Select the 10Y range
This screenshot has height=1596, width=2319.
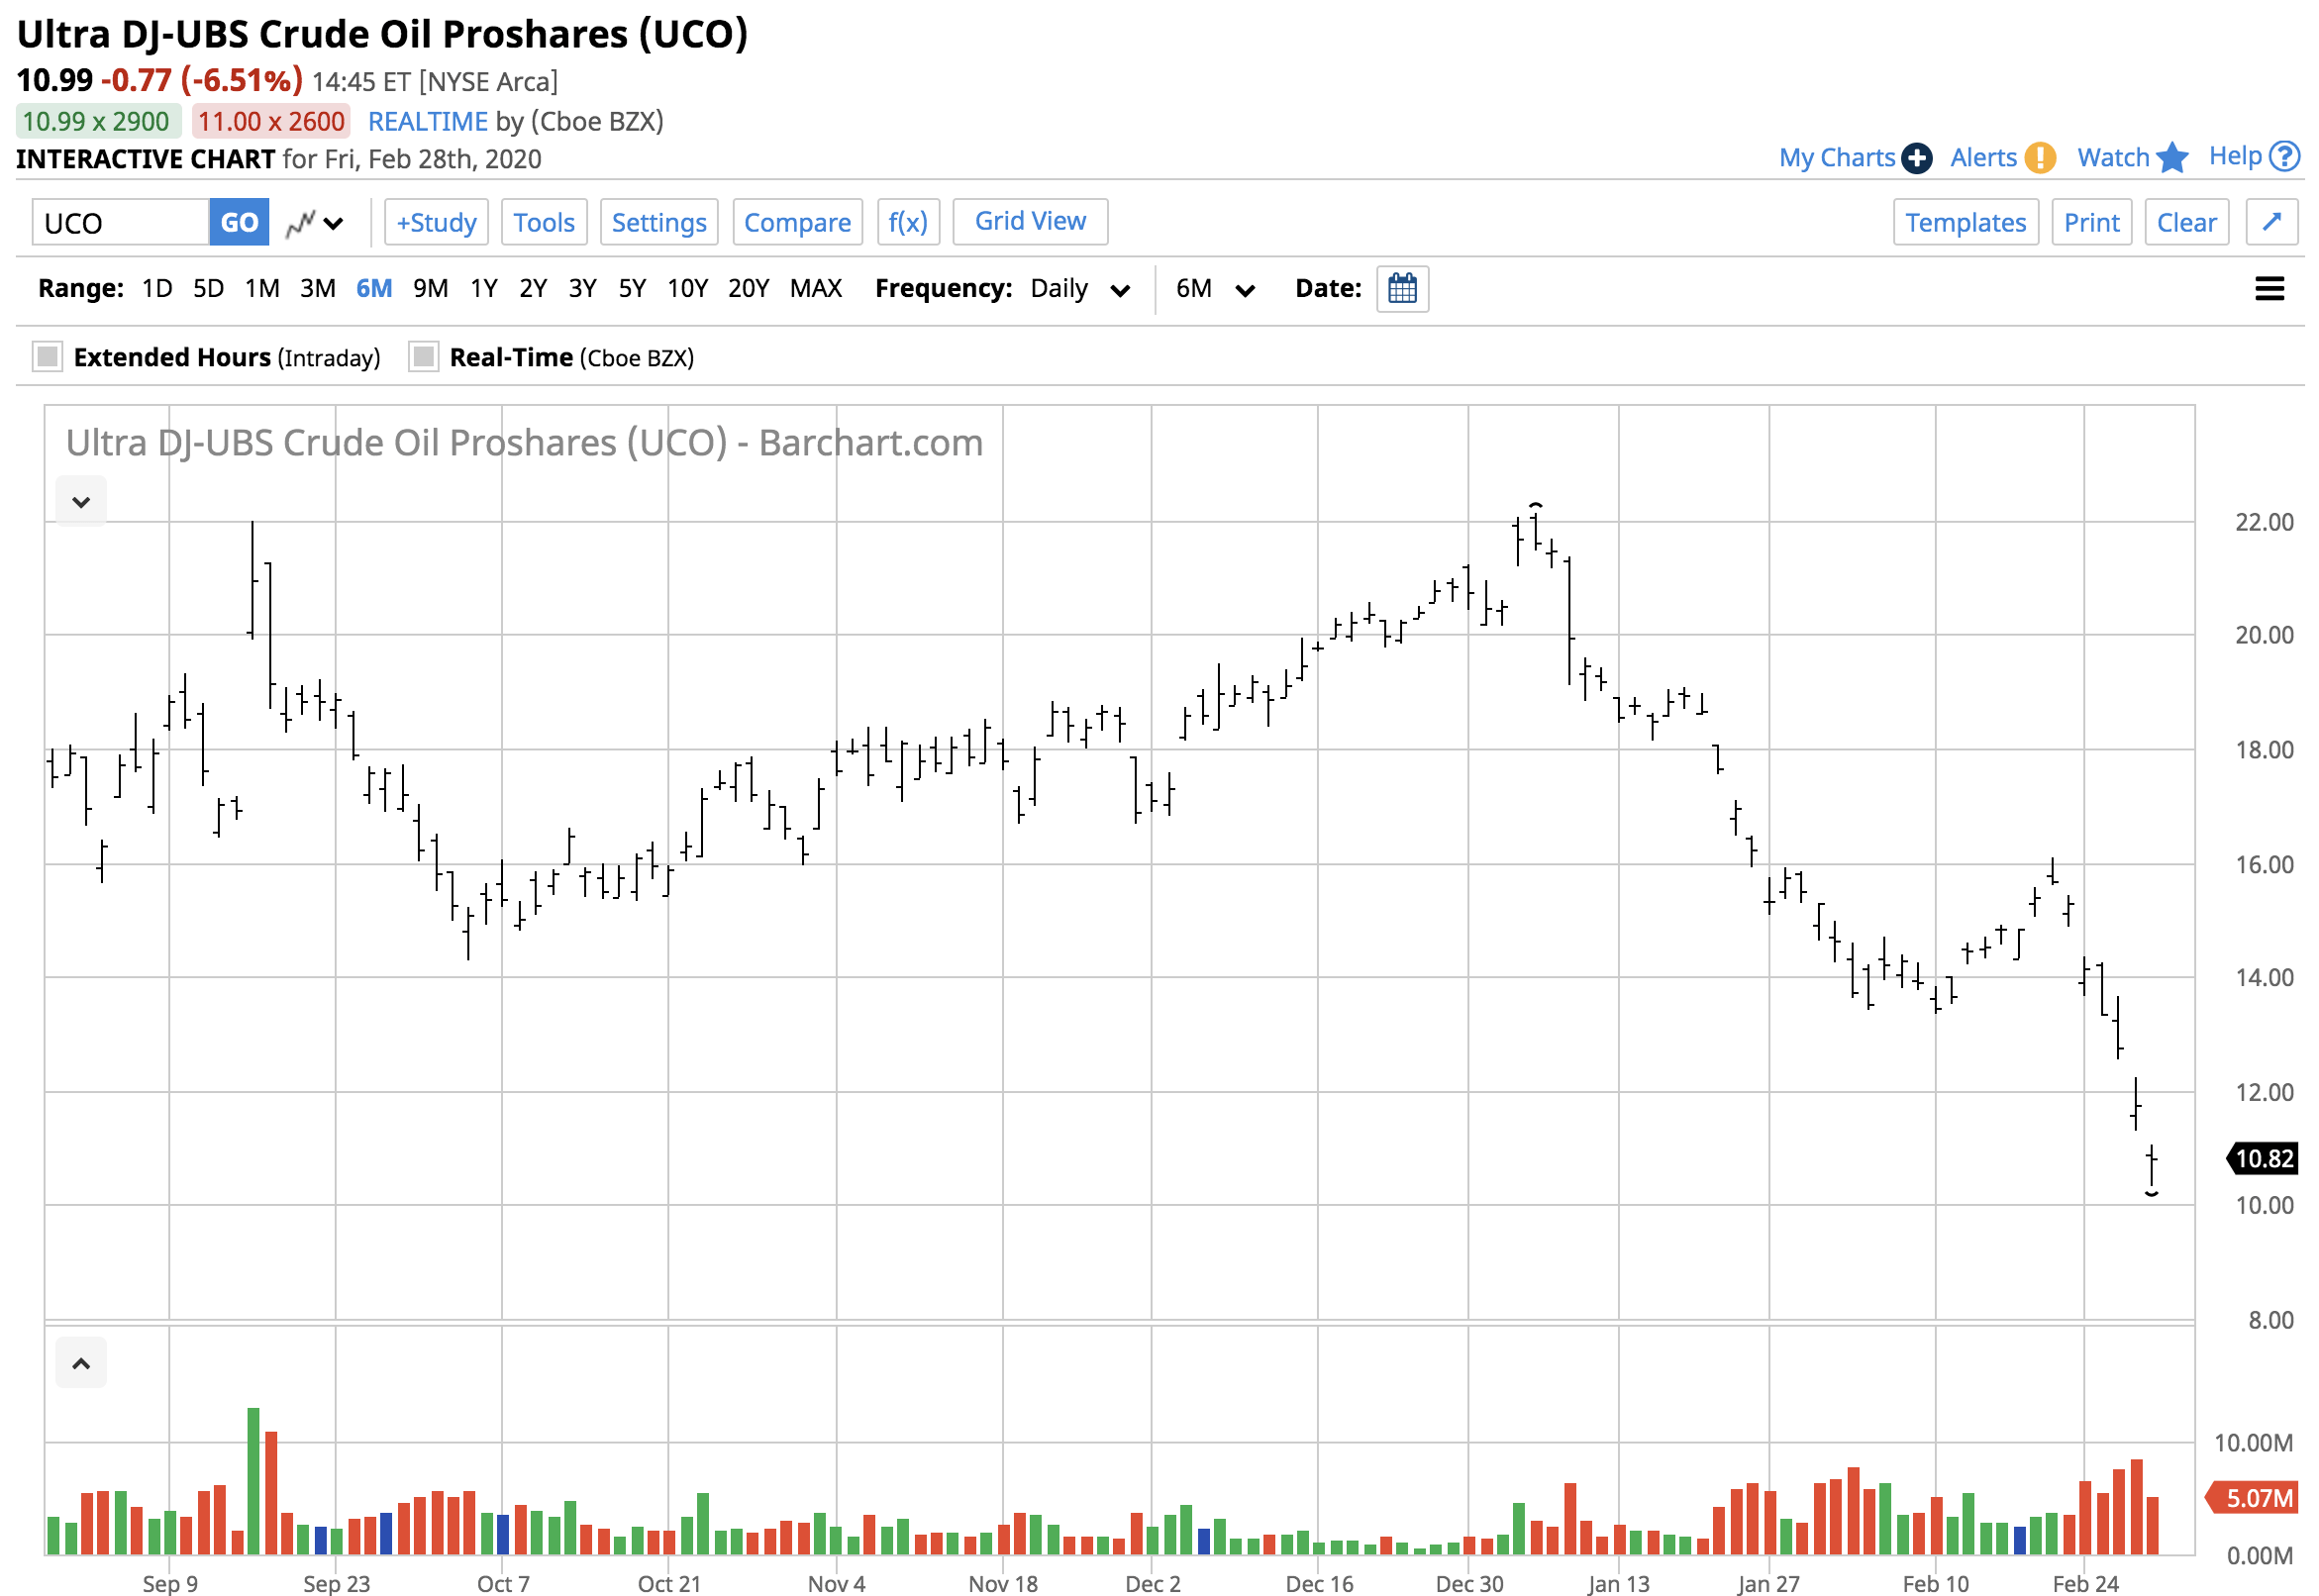pyautogui.click(x=687, y=289)
